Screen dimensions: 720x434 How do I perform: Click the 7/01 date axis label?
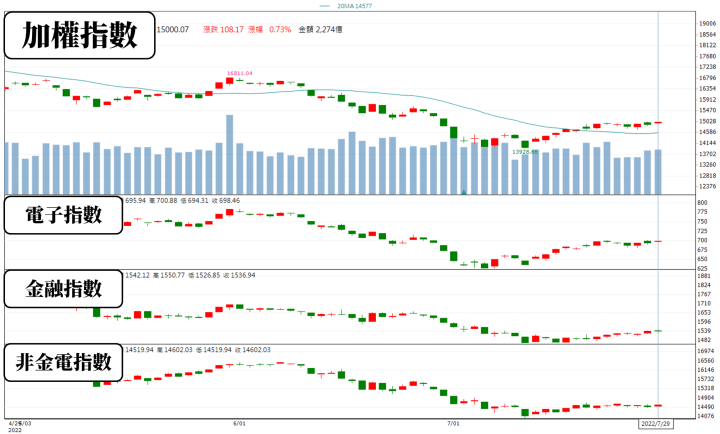(453, 424)
